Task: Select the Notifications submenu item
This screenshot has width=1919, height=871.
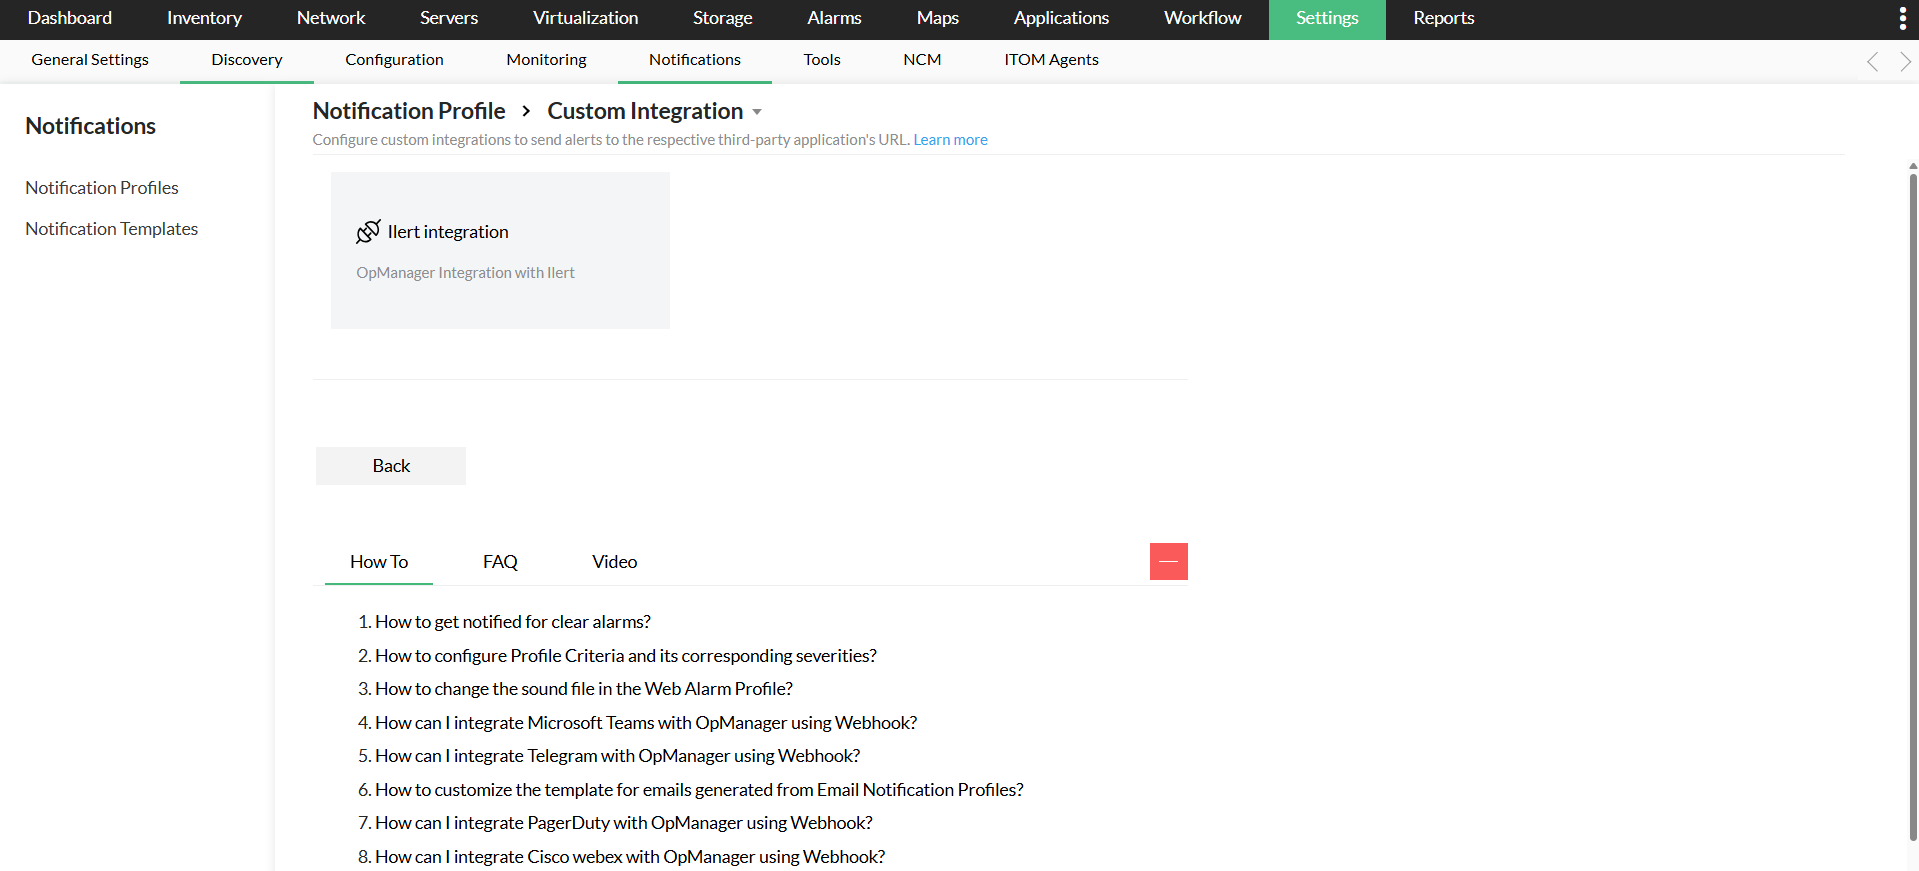Action: (695, 60)
